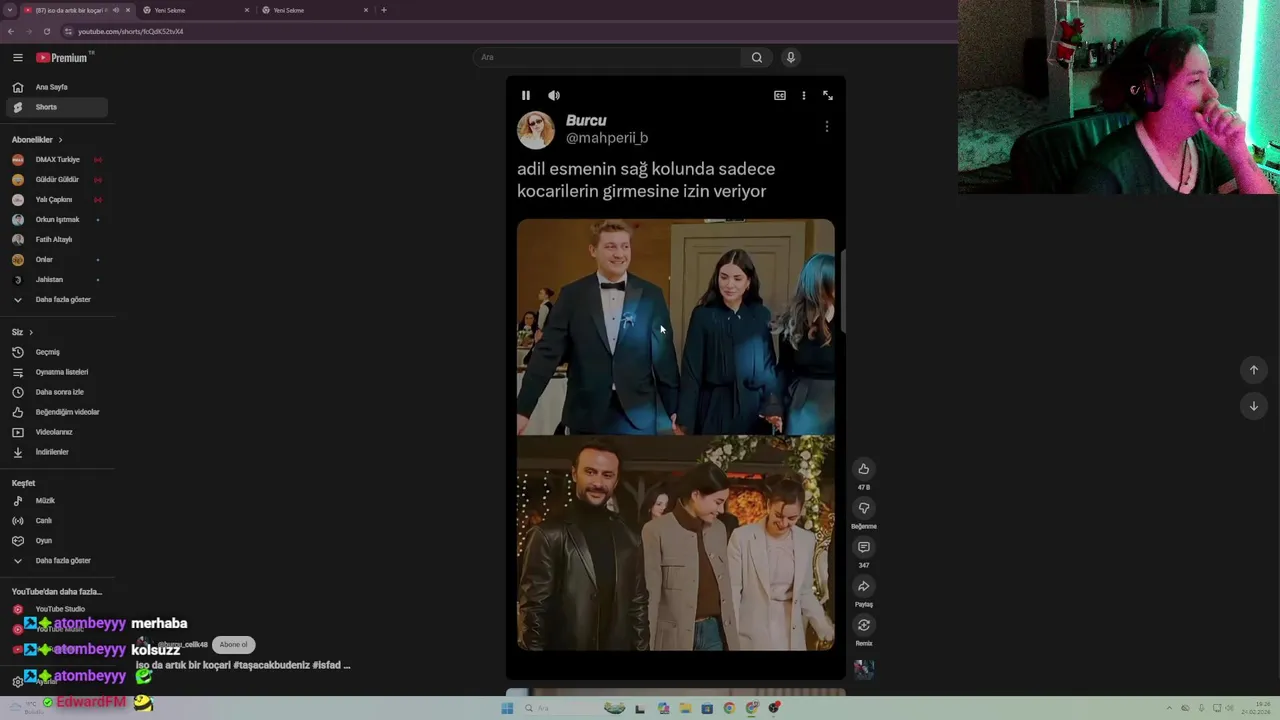Open the site information icon
Viewport: 1280px width, 720px height.
coord(66,31)
